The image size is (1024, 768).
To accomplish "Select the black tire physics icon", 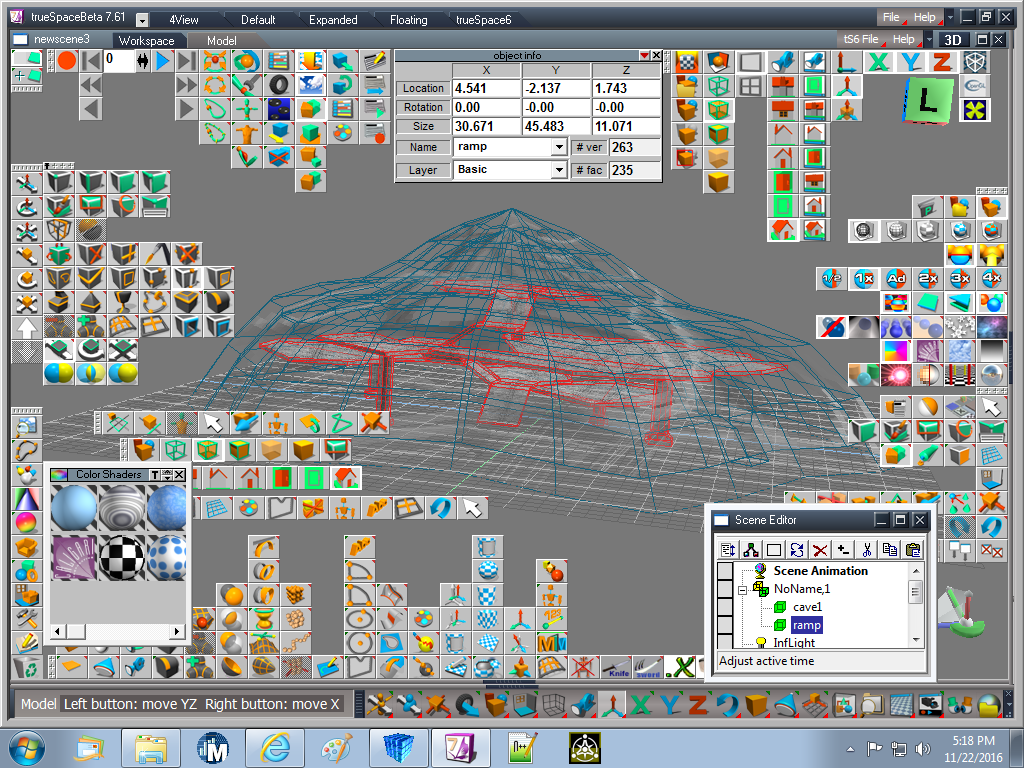I will (279, 85).
